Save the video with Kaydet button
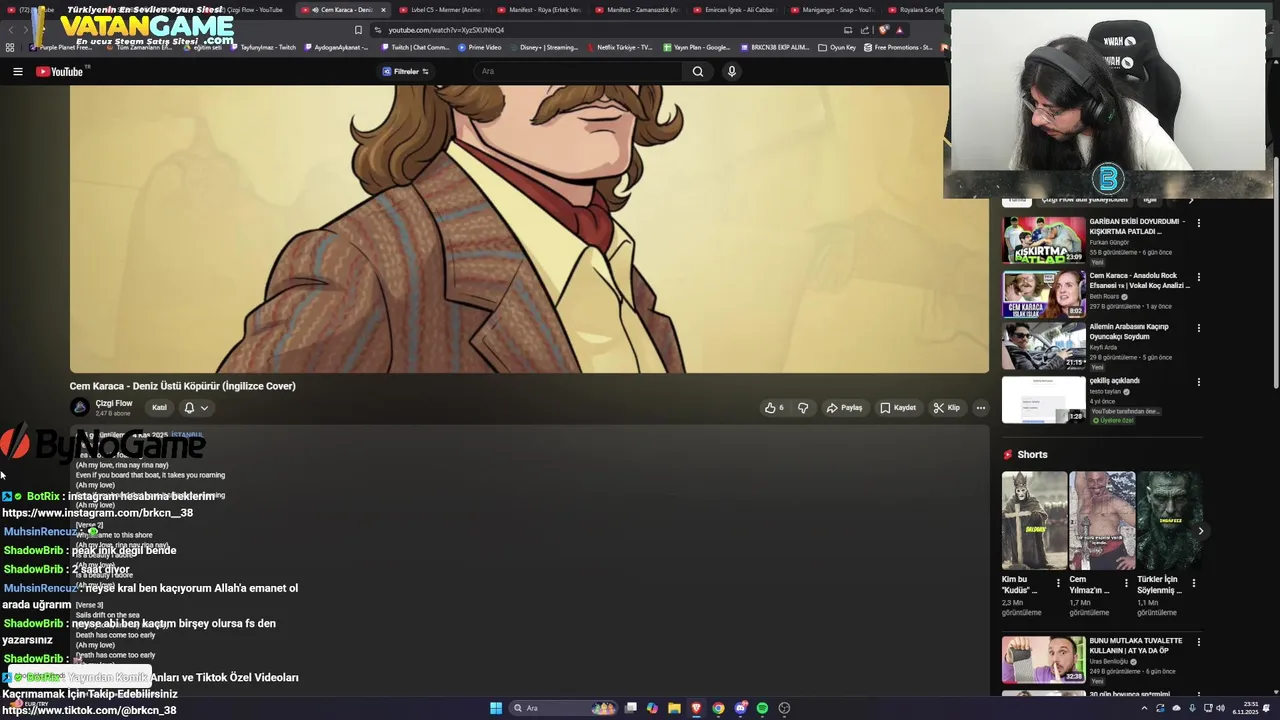The width and height of the screenshot is (1280, 720). (898, 407)
